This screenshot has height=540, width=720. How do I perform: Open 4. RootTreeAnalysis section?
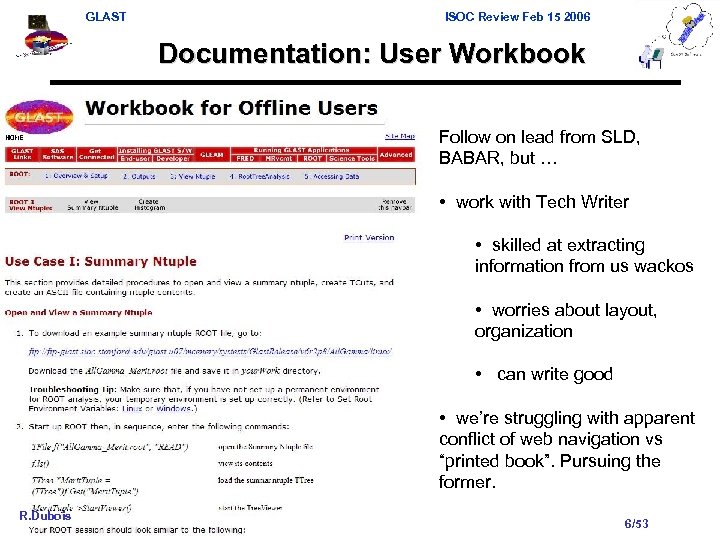point(259,176)
